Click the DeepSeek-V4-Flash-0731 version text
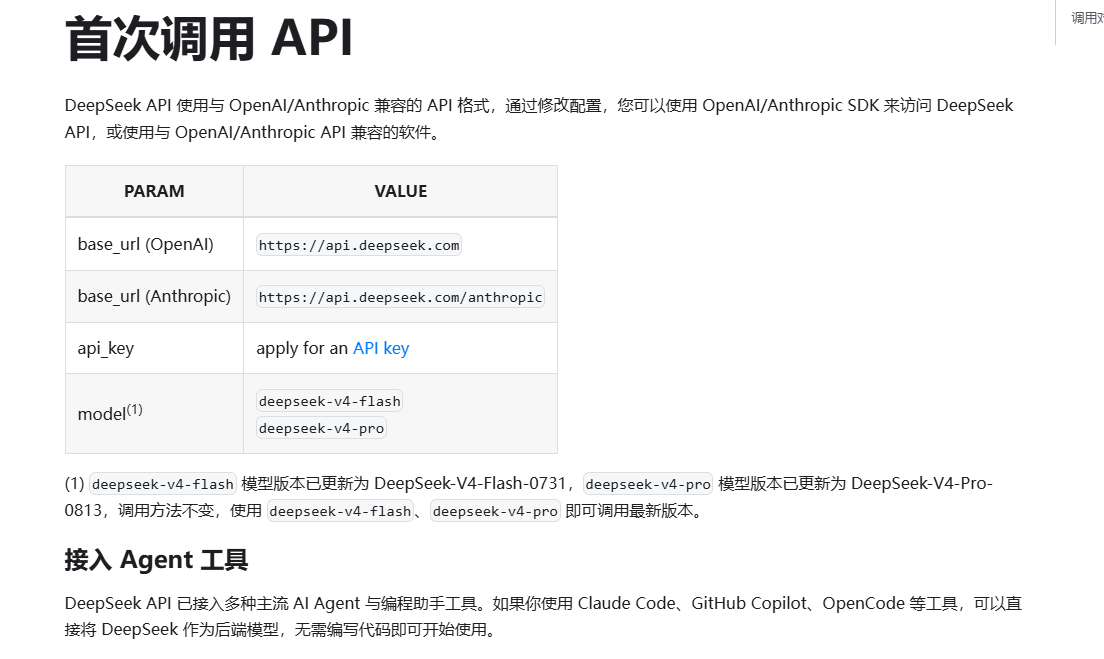1104x659 pixels. (470, 484)
